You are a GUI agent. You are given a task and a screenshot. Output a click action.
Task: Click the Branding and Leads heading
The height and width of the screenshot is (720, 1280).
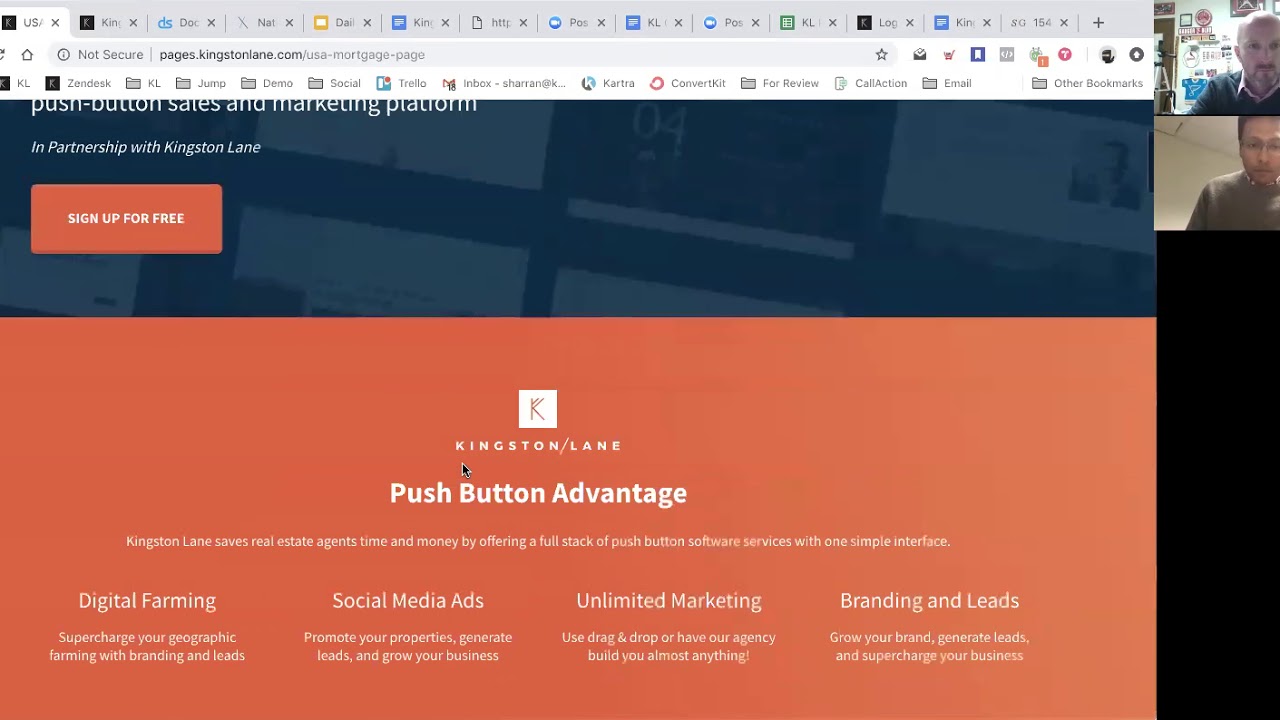(930, 600)
